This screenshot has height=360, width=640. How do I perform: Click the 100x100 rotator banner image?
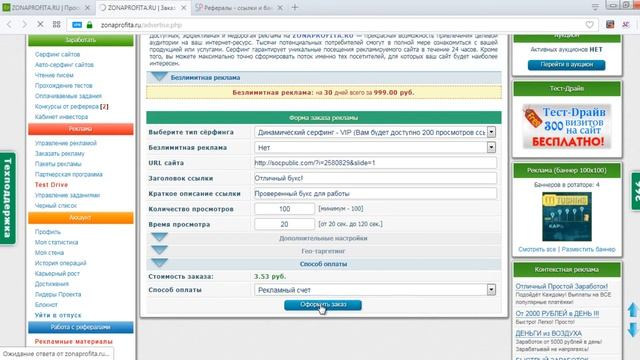[567, 217]
